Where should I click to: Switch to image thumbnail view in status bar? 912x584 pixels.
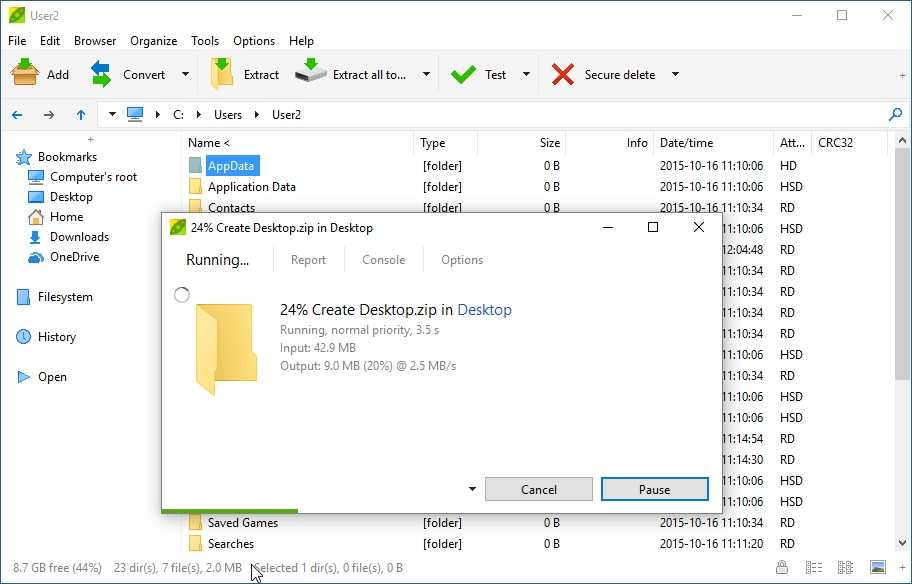pyautogui.click(x=877, y=568)
